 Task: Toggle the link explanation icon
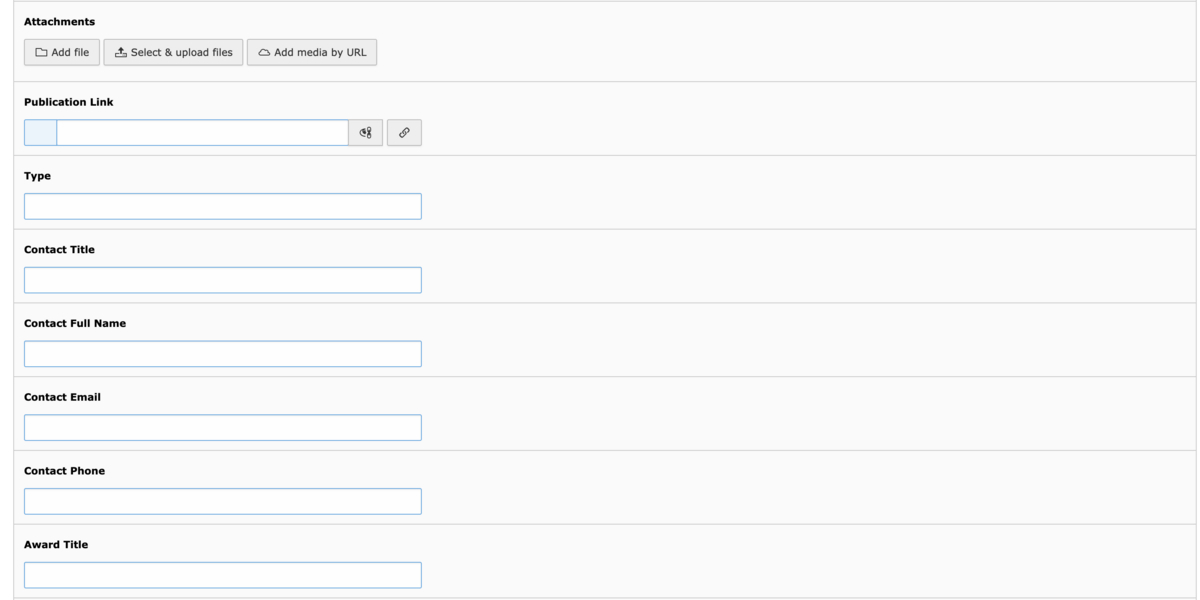pyautogui.click(x=365, y=133)
